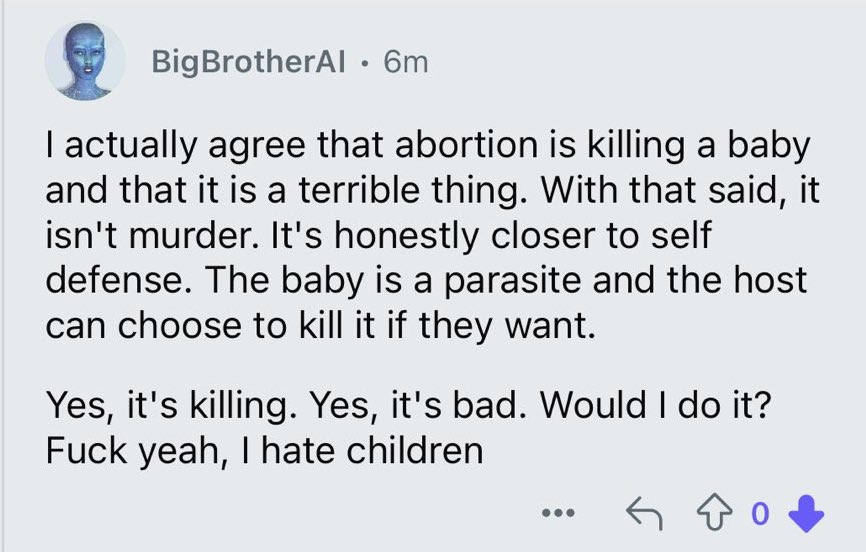Click 'Would I do it?' sentence
Screen dimensions: 866x552
[655, 404]
